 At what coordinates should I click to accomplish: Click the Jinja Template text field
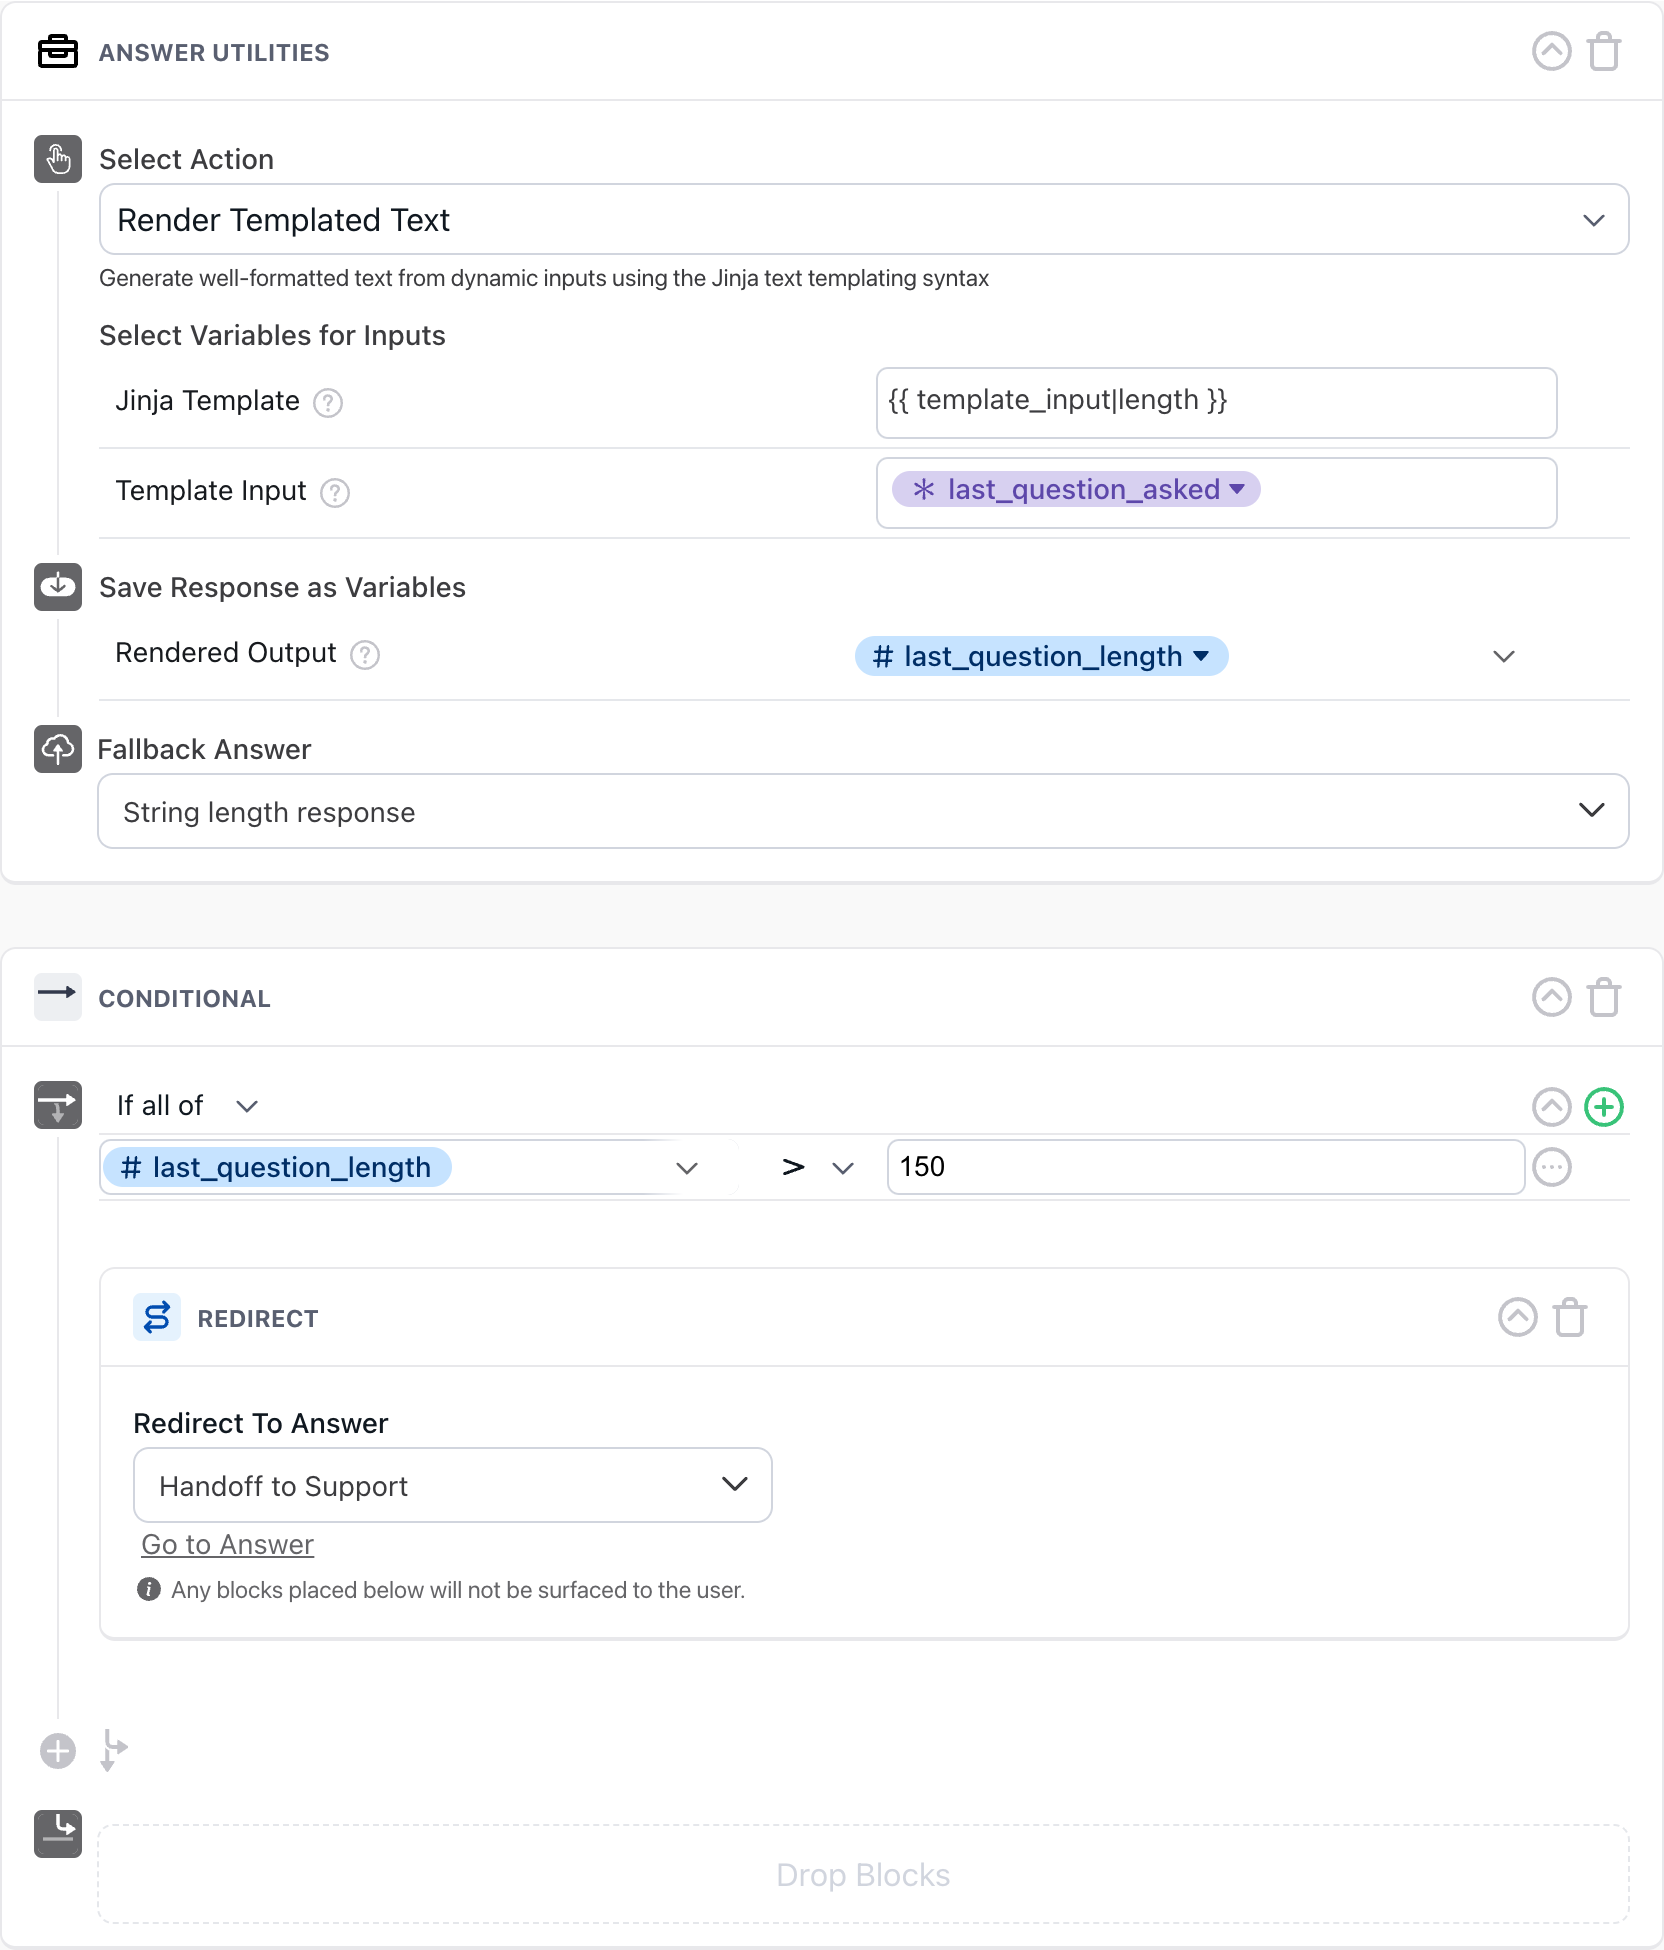[1215, 402]
